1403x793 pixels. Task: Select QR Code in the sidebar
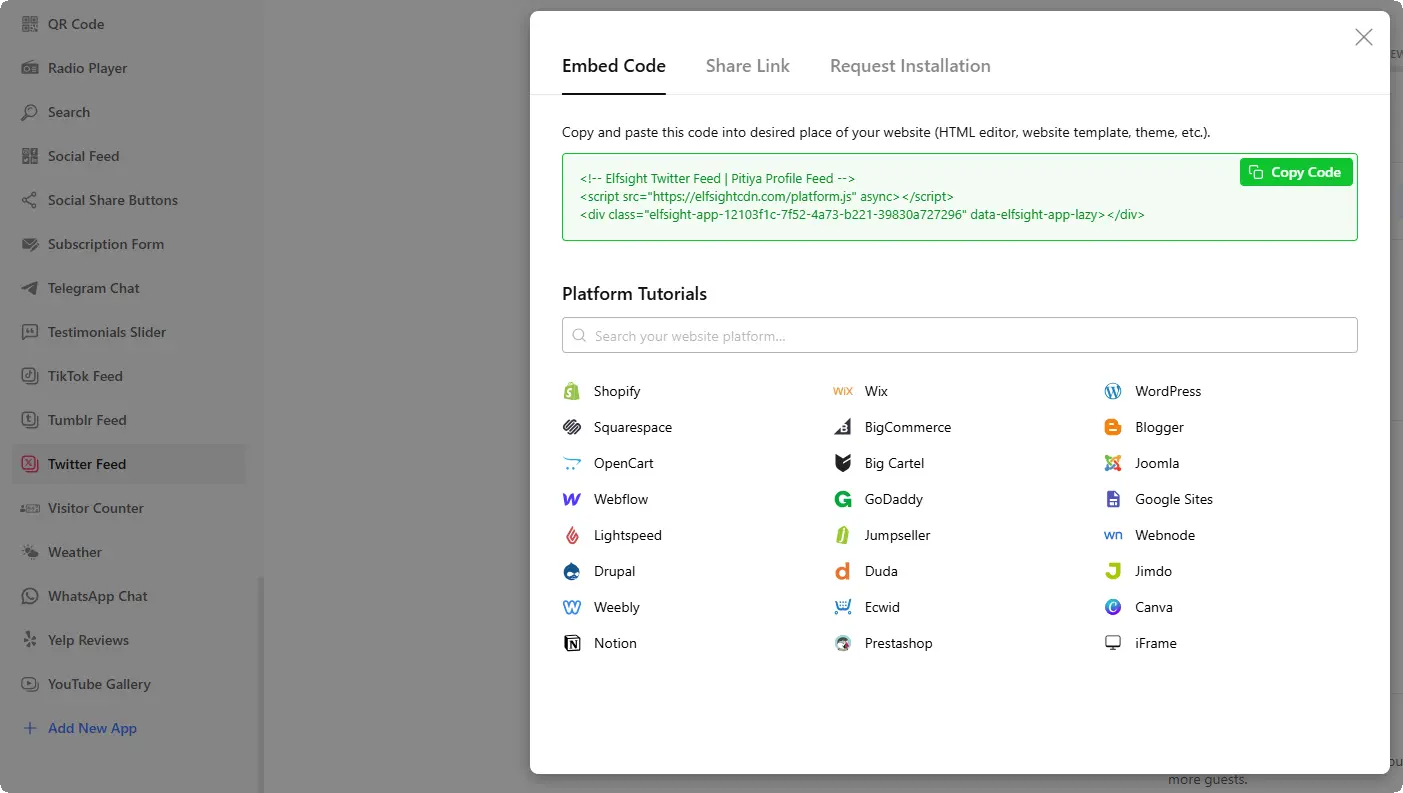click(x=76, y=24)
